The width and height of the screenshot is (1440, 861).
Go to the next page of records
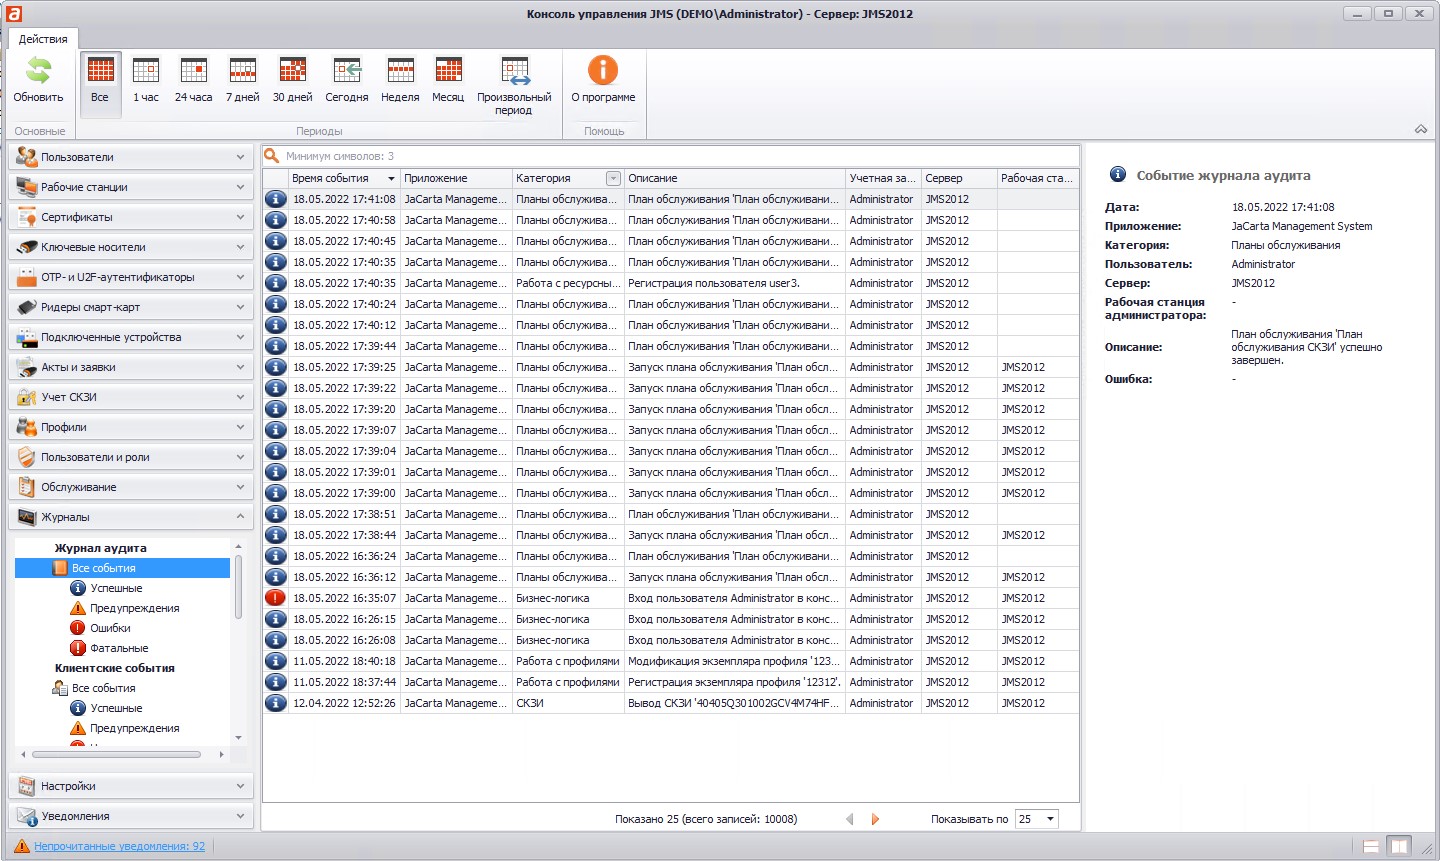tap(875, 819)
